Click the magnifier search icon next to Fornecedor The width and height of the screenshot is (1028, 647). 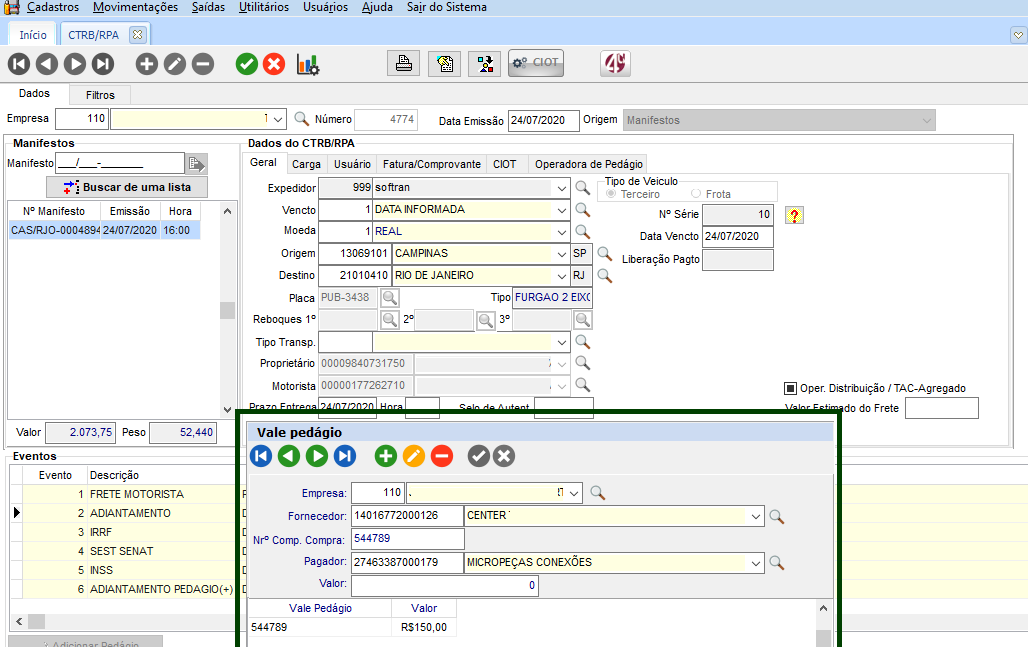[776, 516]
